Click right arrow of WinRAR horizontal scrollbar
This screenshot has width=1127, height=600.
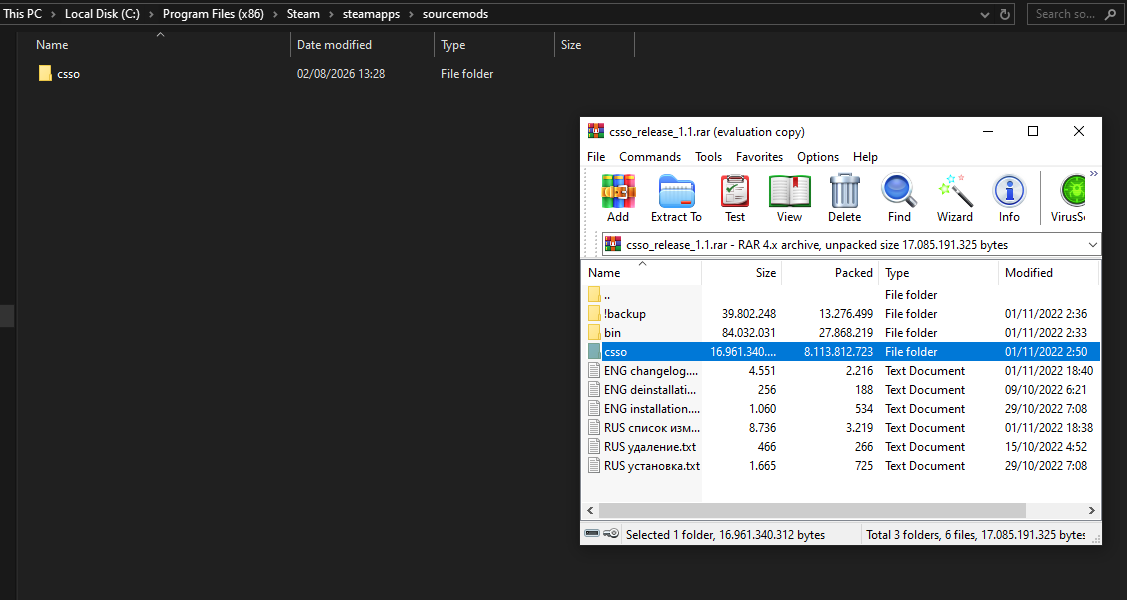[x=1092, y=510]
